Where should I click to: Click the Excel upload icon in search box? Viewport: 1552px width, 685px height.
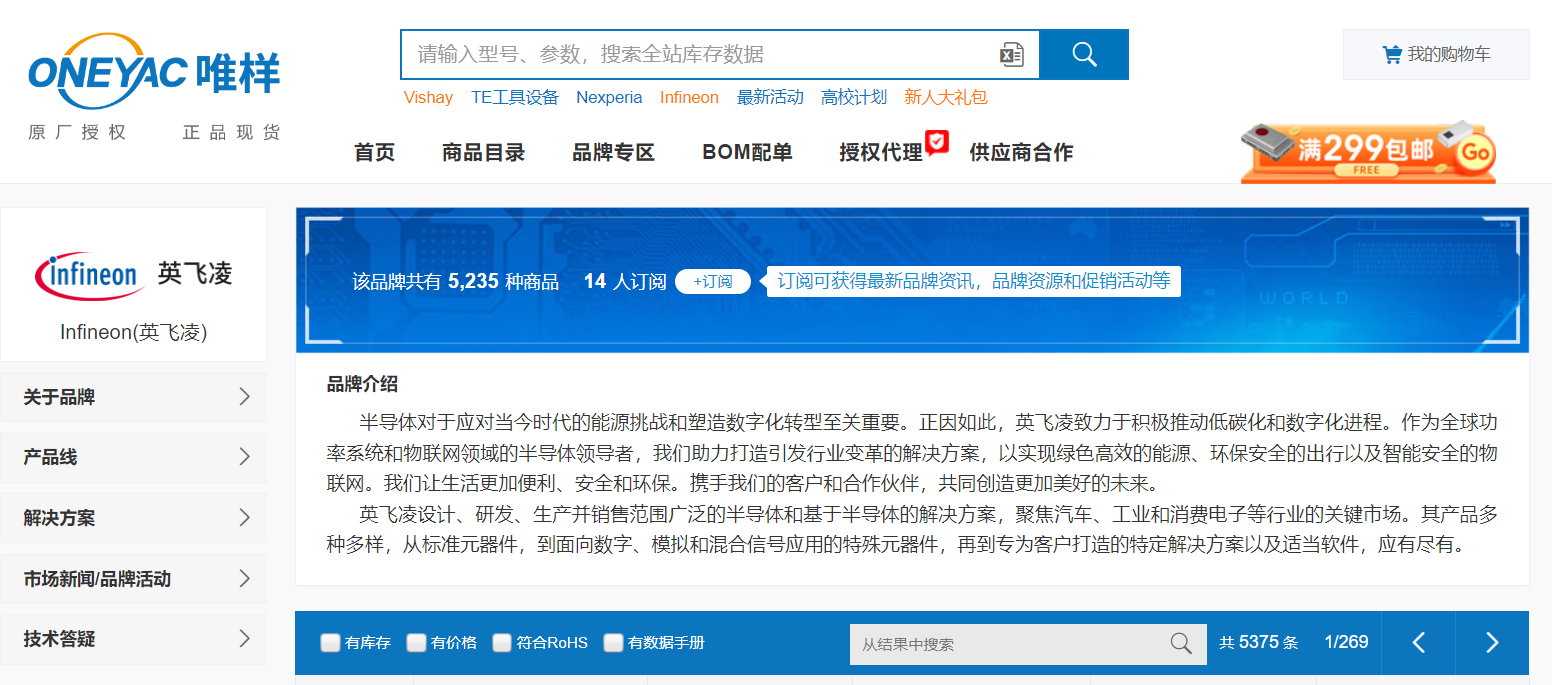[1011, 55]
